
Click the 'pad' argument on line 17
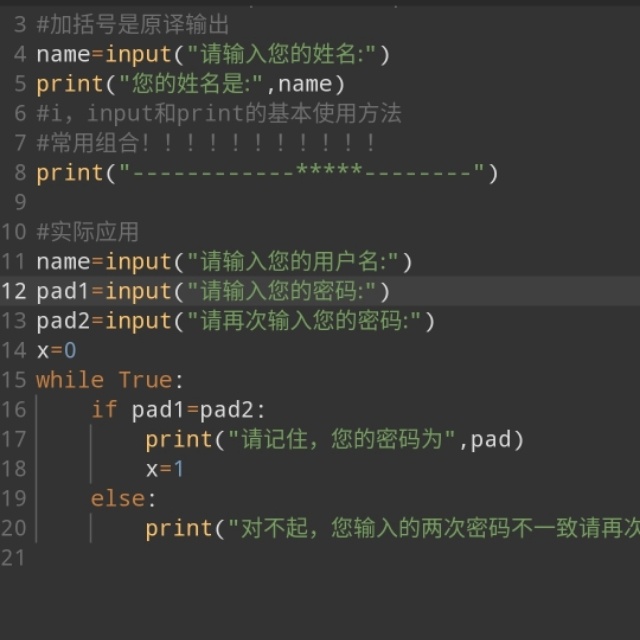(x=490, y=439)
